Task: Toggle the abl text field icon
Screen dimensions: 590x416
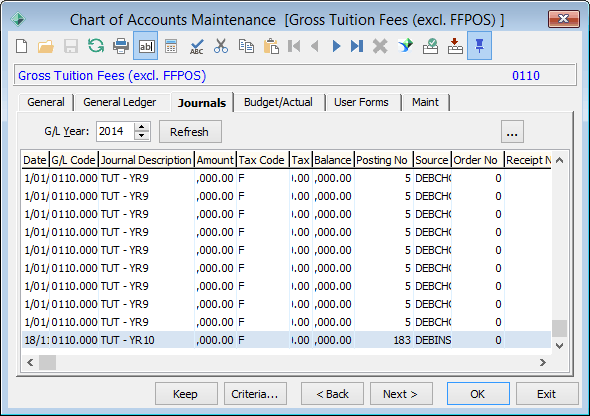Action: click(146, 46)
